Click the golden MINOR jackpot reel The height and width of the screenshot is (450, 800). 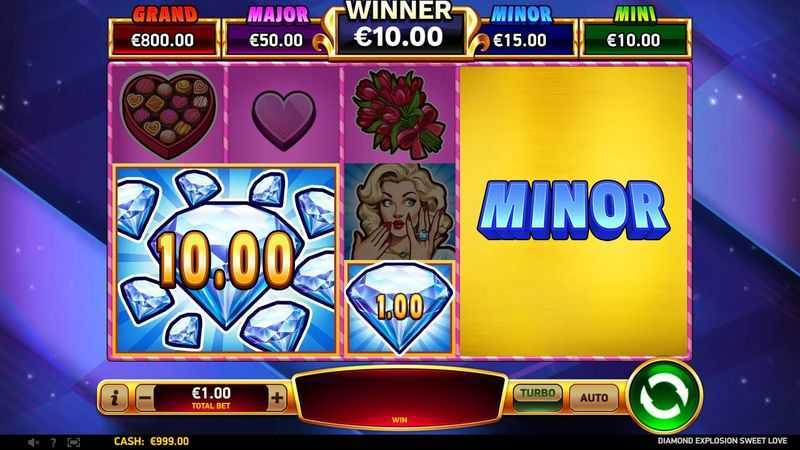573,210
